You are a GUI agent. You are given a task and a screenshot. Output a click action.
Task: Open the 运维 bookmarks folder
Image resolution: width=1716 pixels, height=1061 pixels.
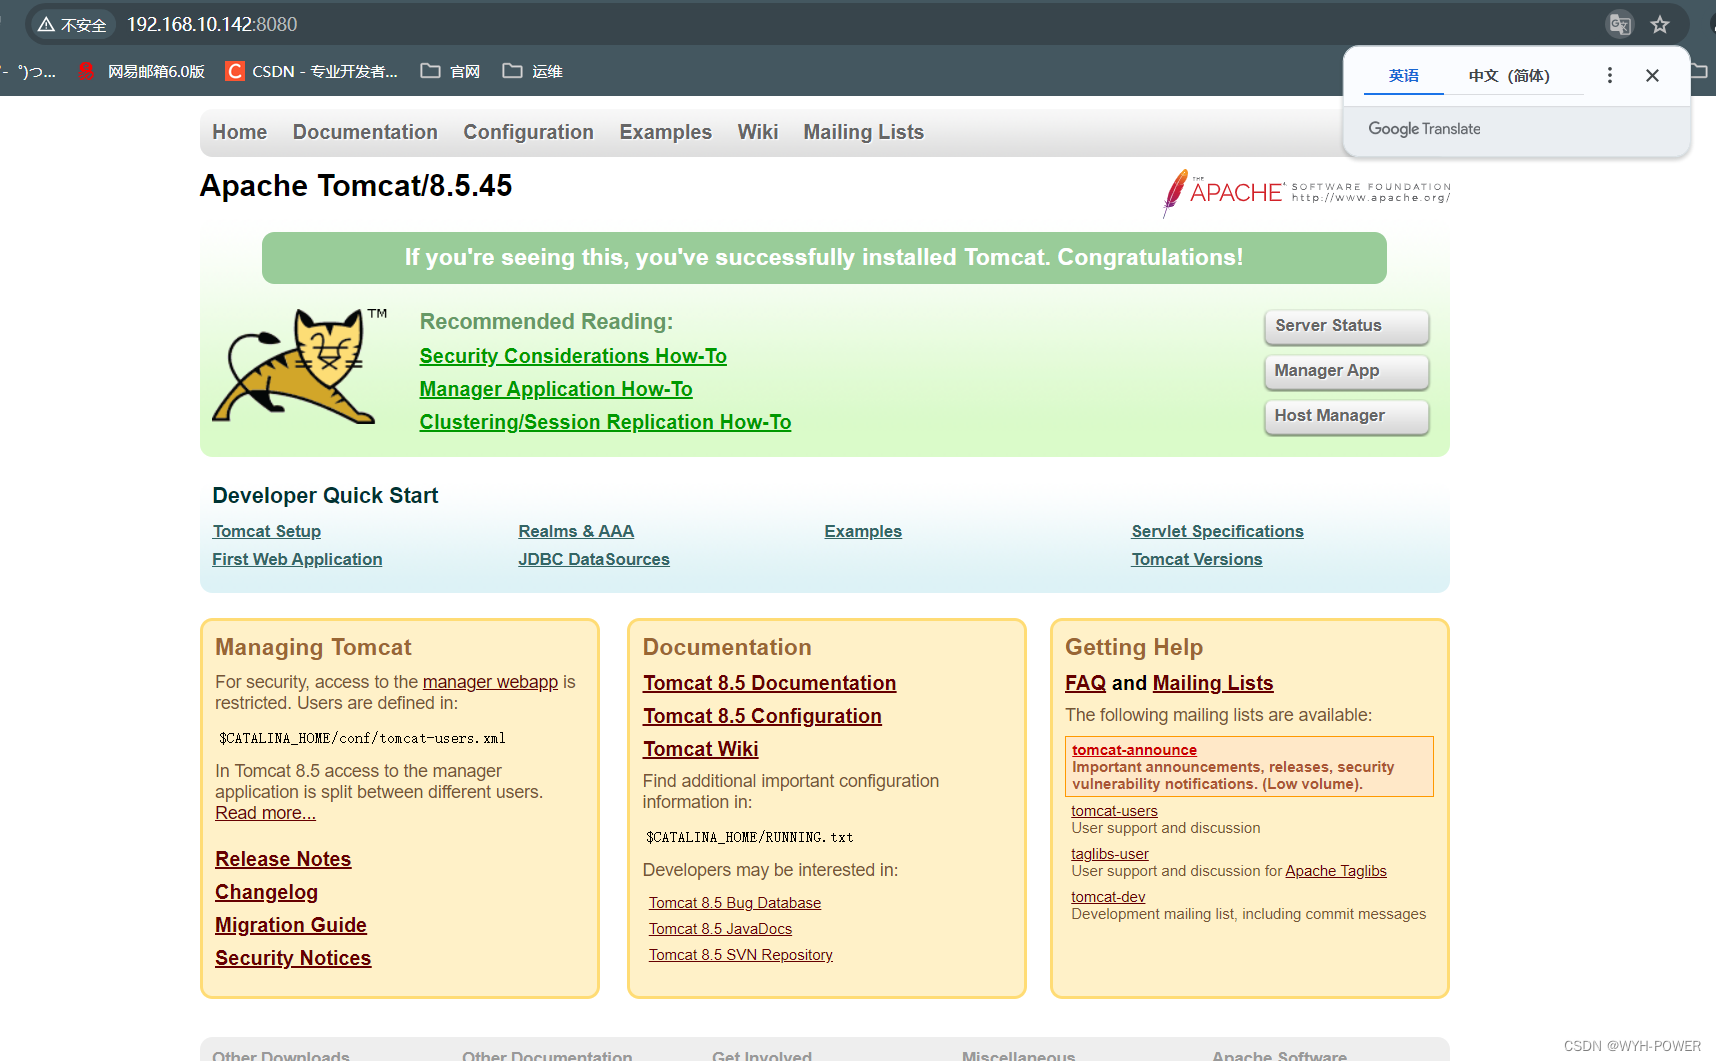click(533, 71)
